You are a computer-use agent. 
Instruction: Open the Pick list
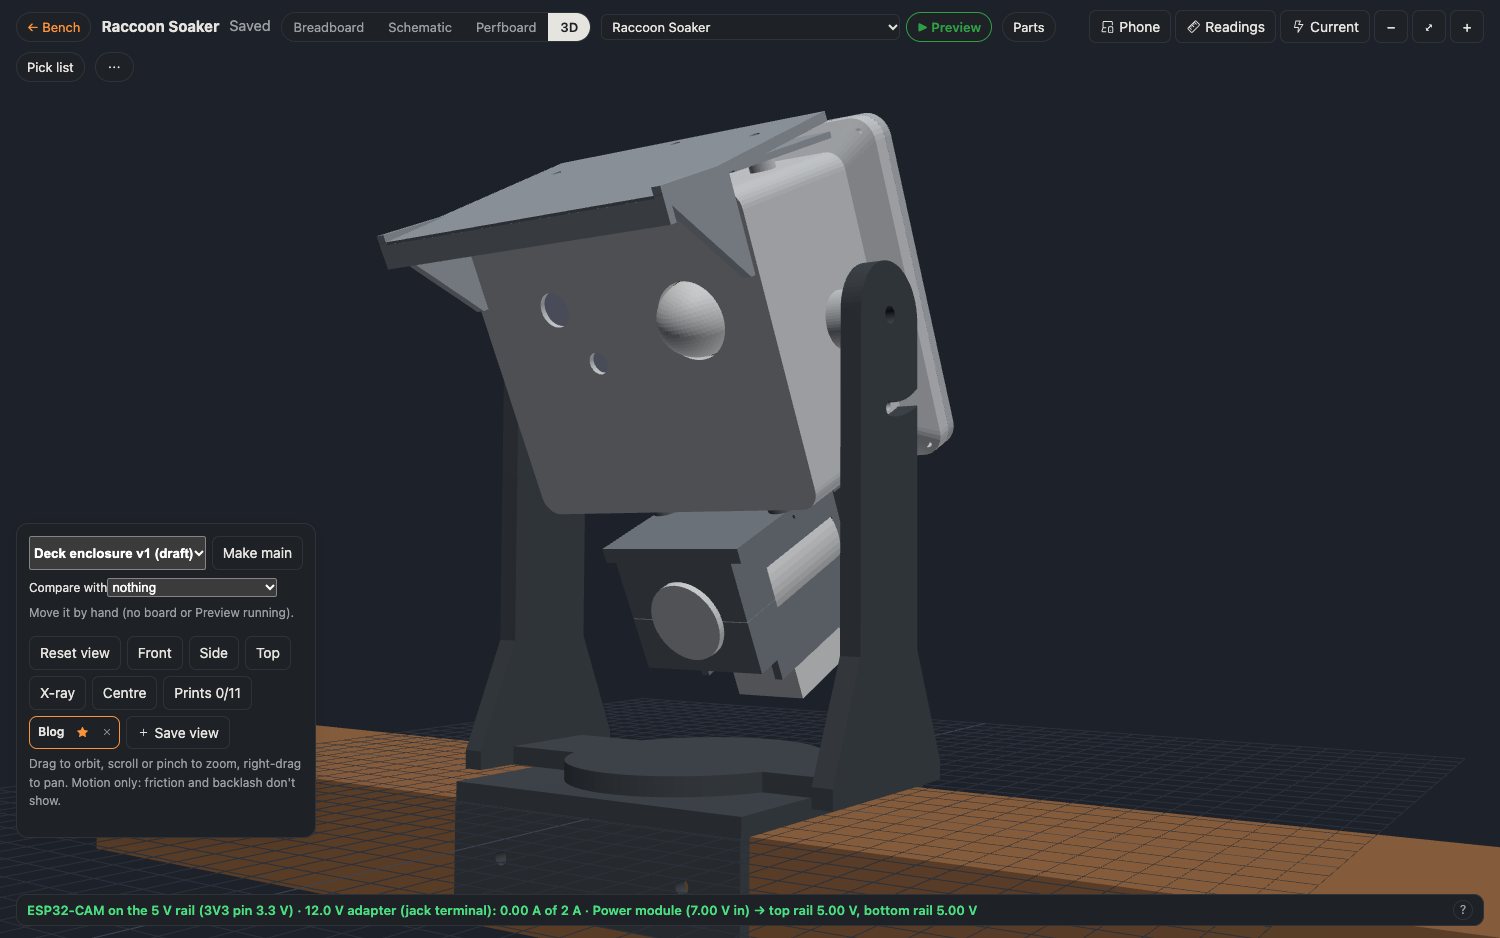click(x=50, y=67)
